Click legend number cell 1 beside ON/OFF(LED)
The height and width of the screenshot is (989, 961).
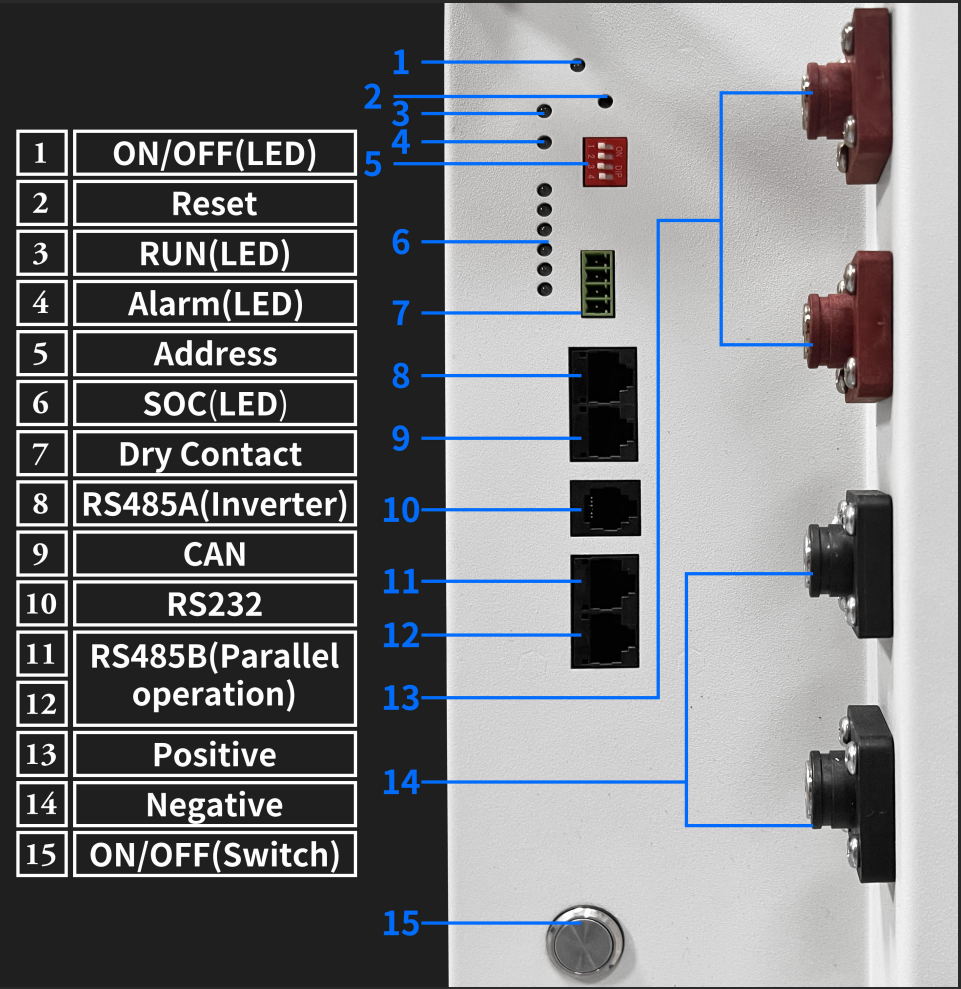click(42, 153)
